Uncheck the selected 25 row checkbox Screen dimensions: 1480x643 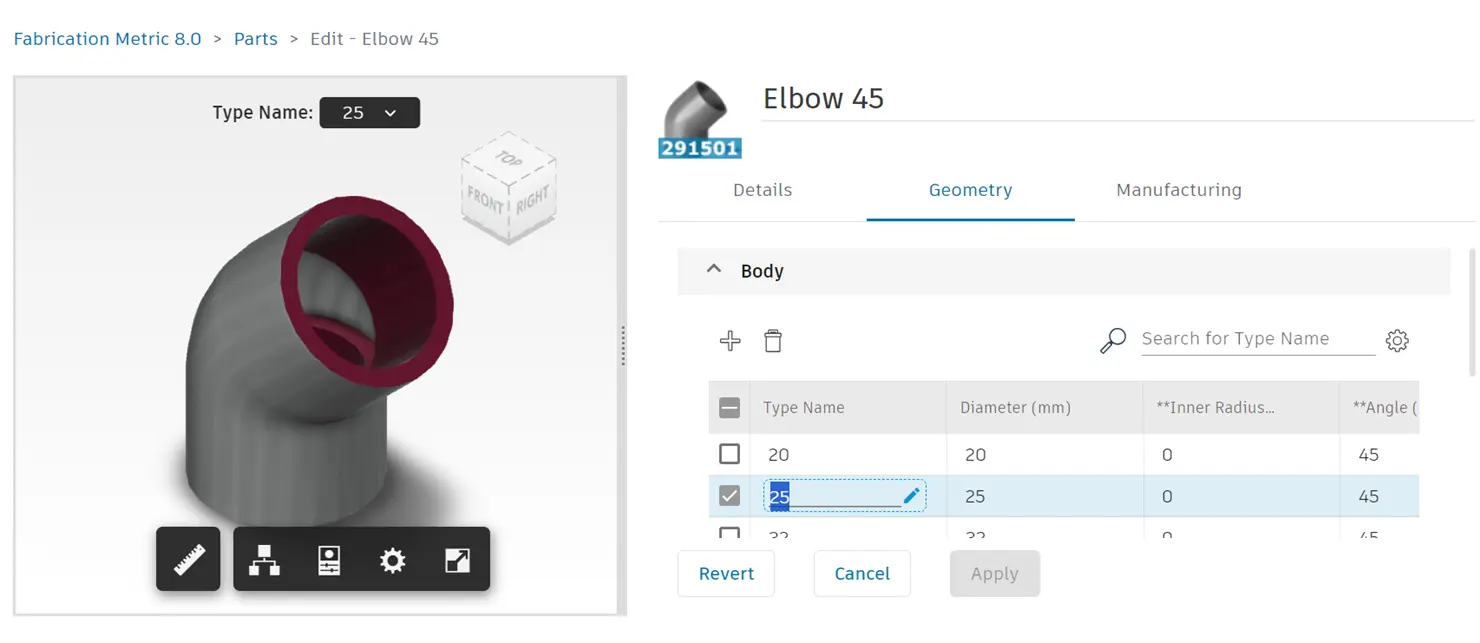click(729, 495)
